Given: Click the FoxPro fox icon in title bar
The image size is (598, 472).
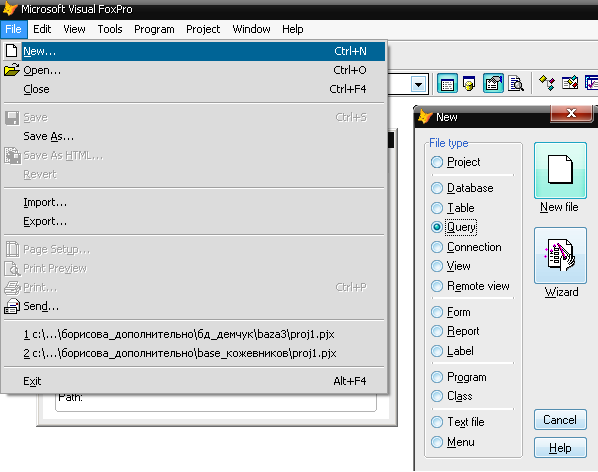Looking at the screenshot, I should click(x=10, y=8).
